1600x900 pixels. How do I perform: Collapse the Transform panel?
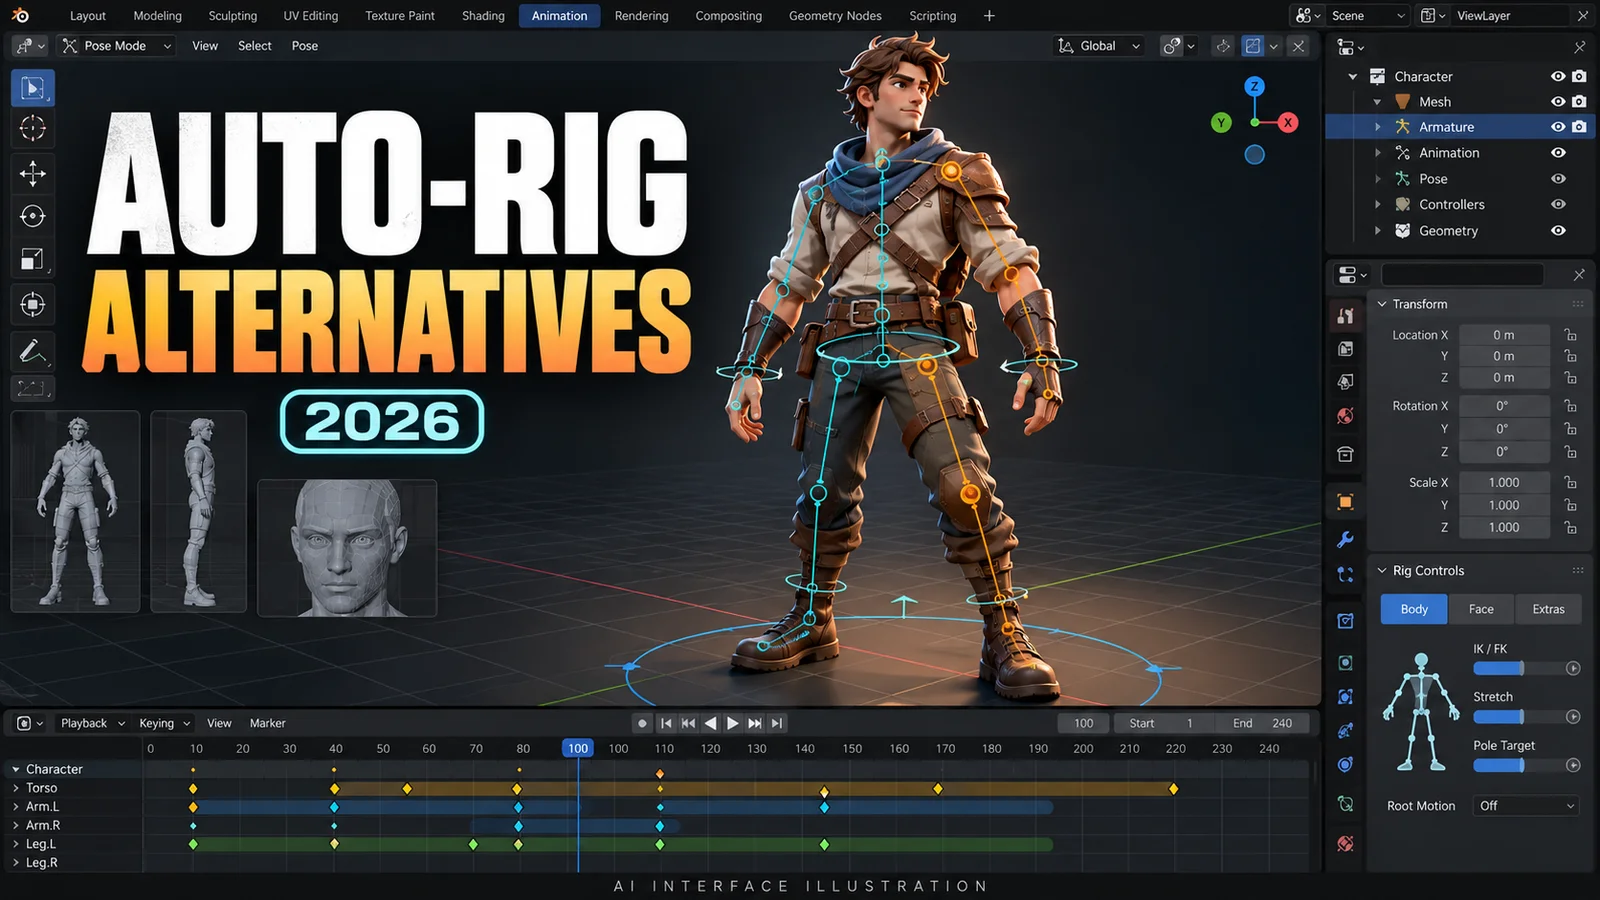[1382, 304]
